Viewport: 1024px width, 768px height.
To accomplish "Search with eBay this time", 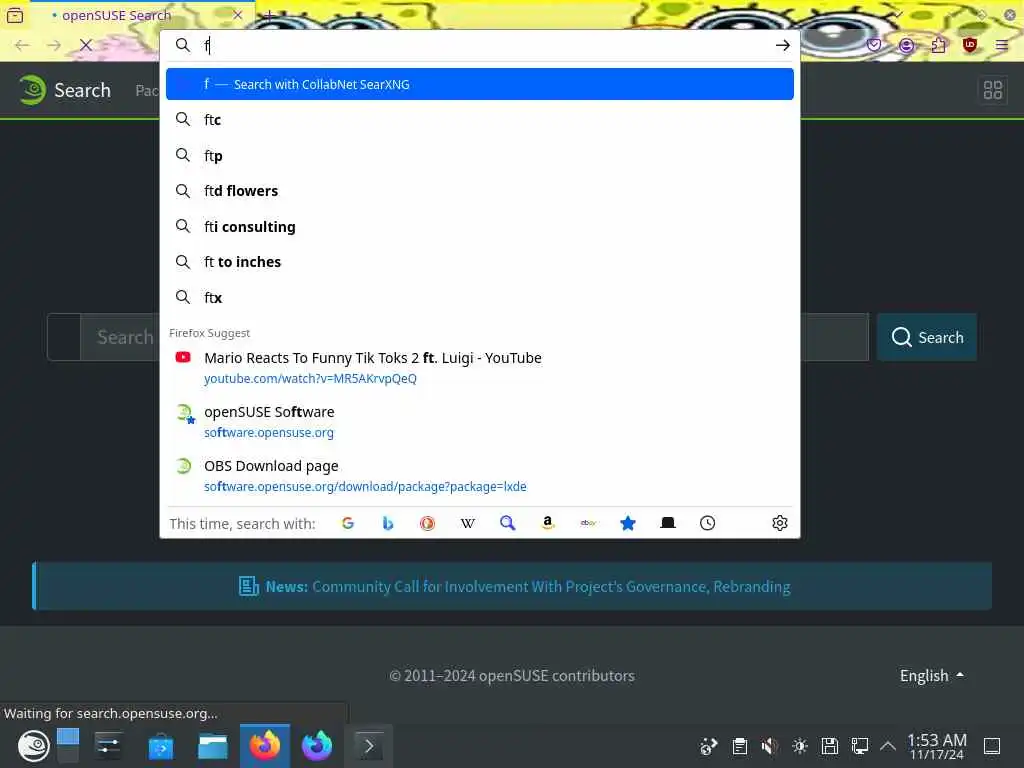I will point(588,523).
